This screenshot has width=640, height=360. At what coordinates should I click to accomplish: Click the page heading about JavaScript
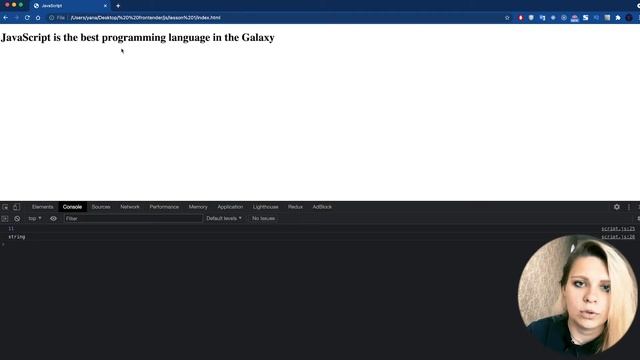coord(138,38)
